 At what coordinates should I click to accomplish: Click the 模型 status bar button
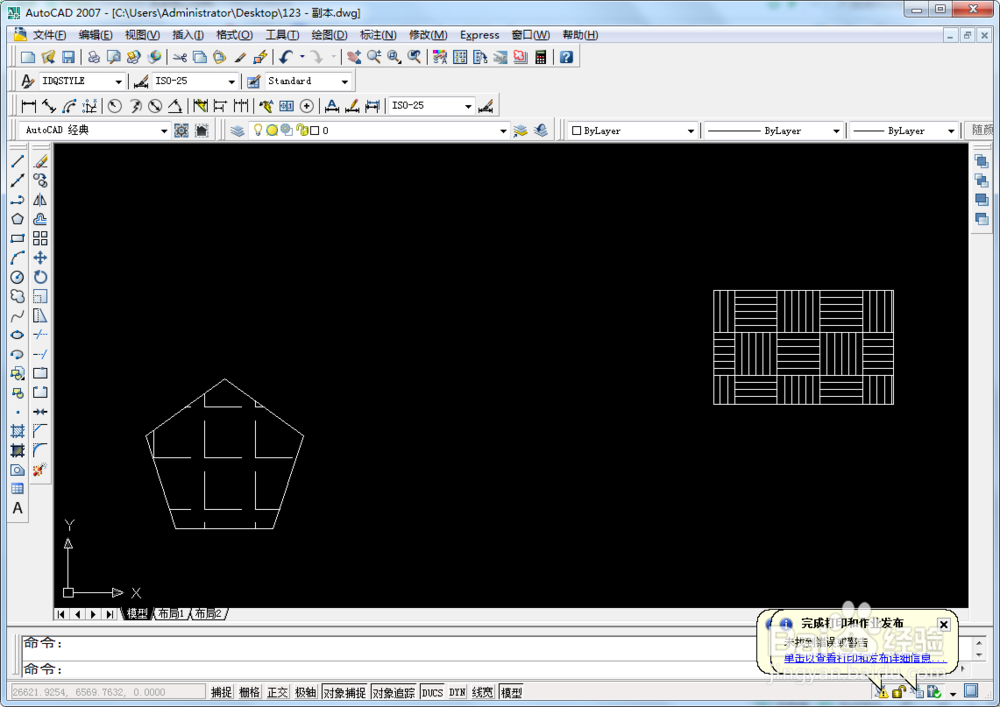[511, 692]
